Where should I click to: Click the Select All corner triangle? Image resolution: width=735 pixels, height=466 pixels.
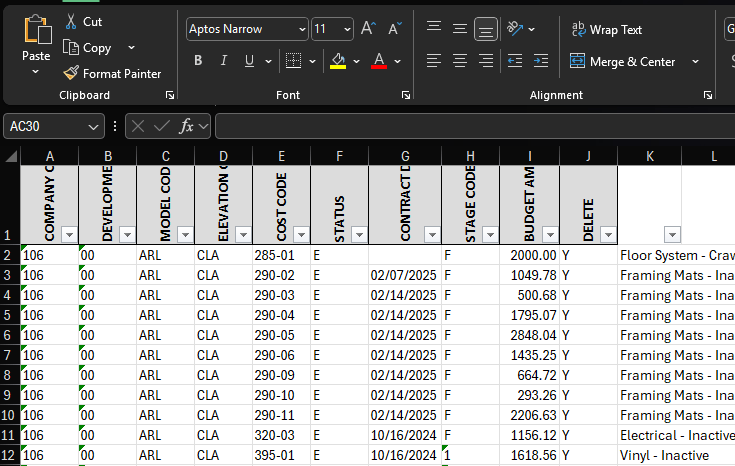(x=11, y=156)
